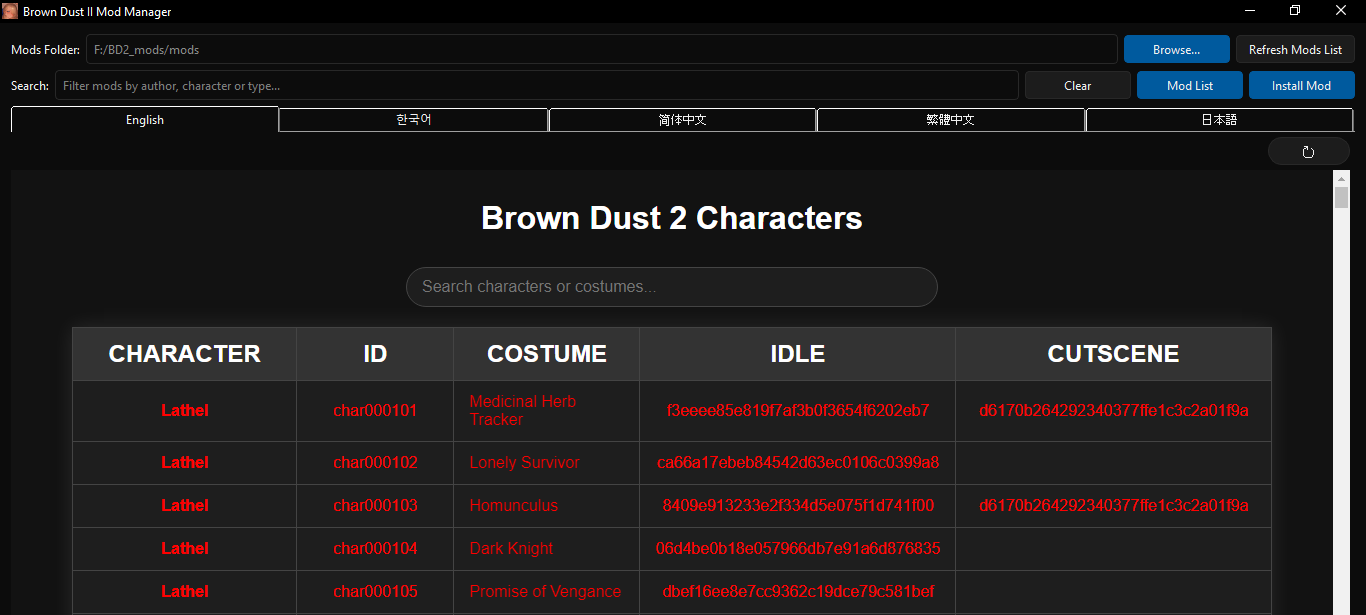Click the cutscene hash in the Homunculus row

tap(1113, 505)
